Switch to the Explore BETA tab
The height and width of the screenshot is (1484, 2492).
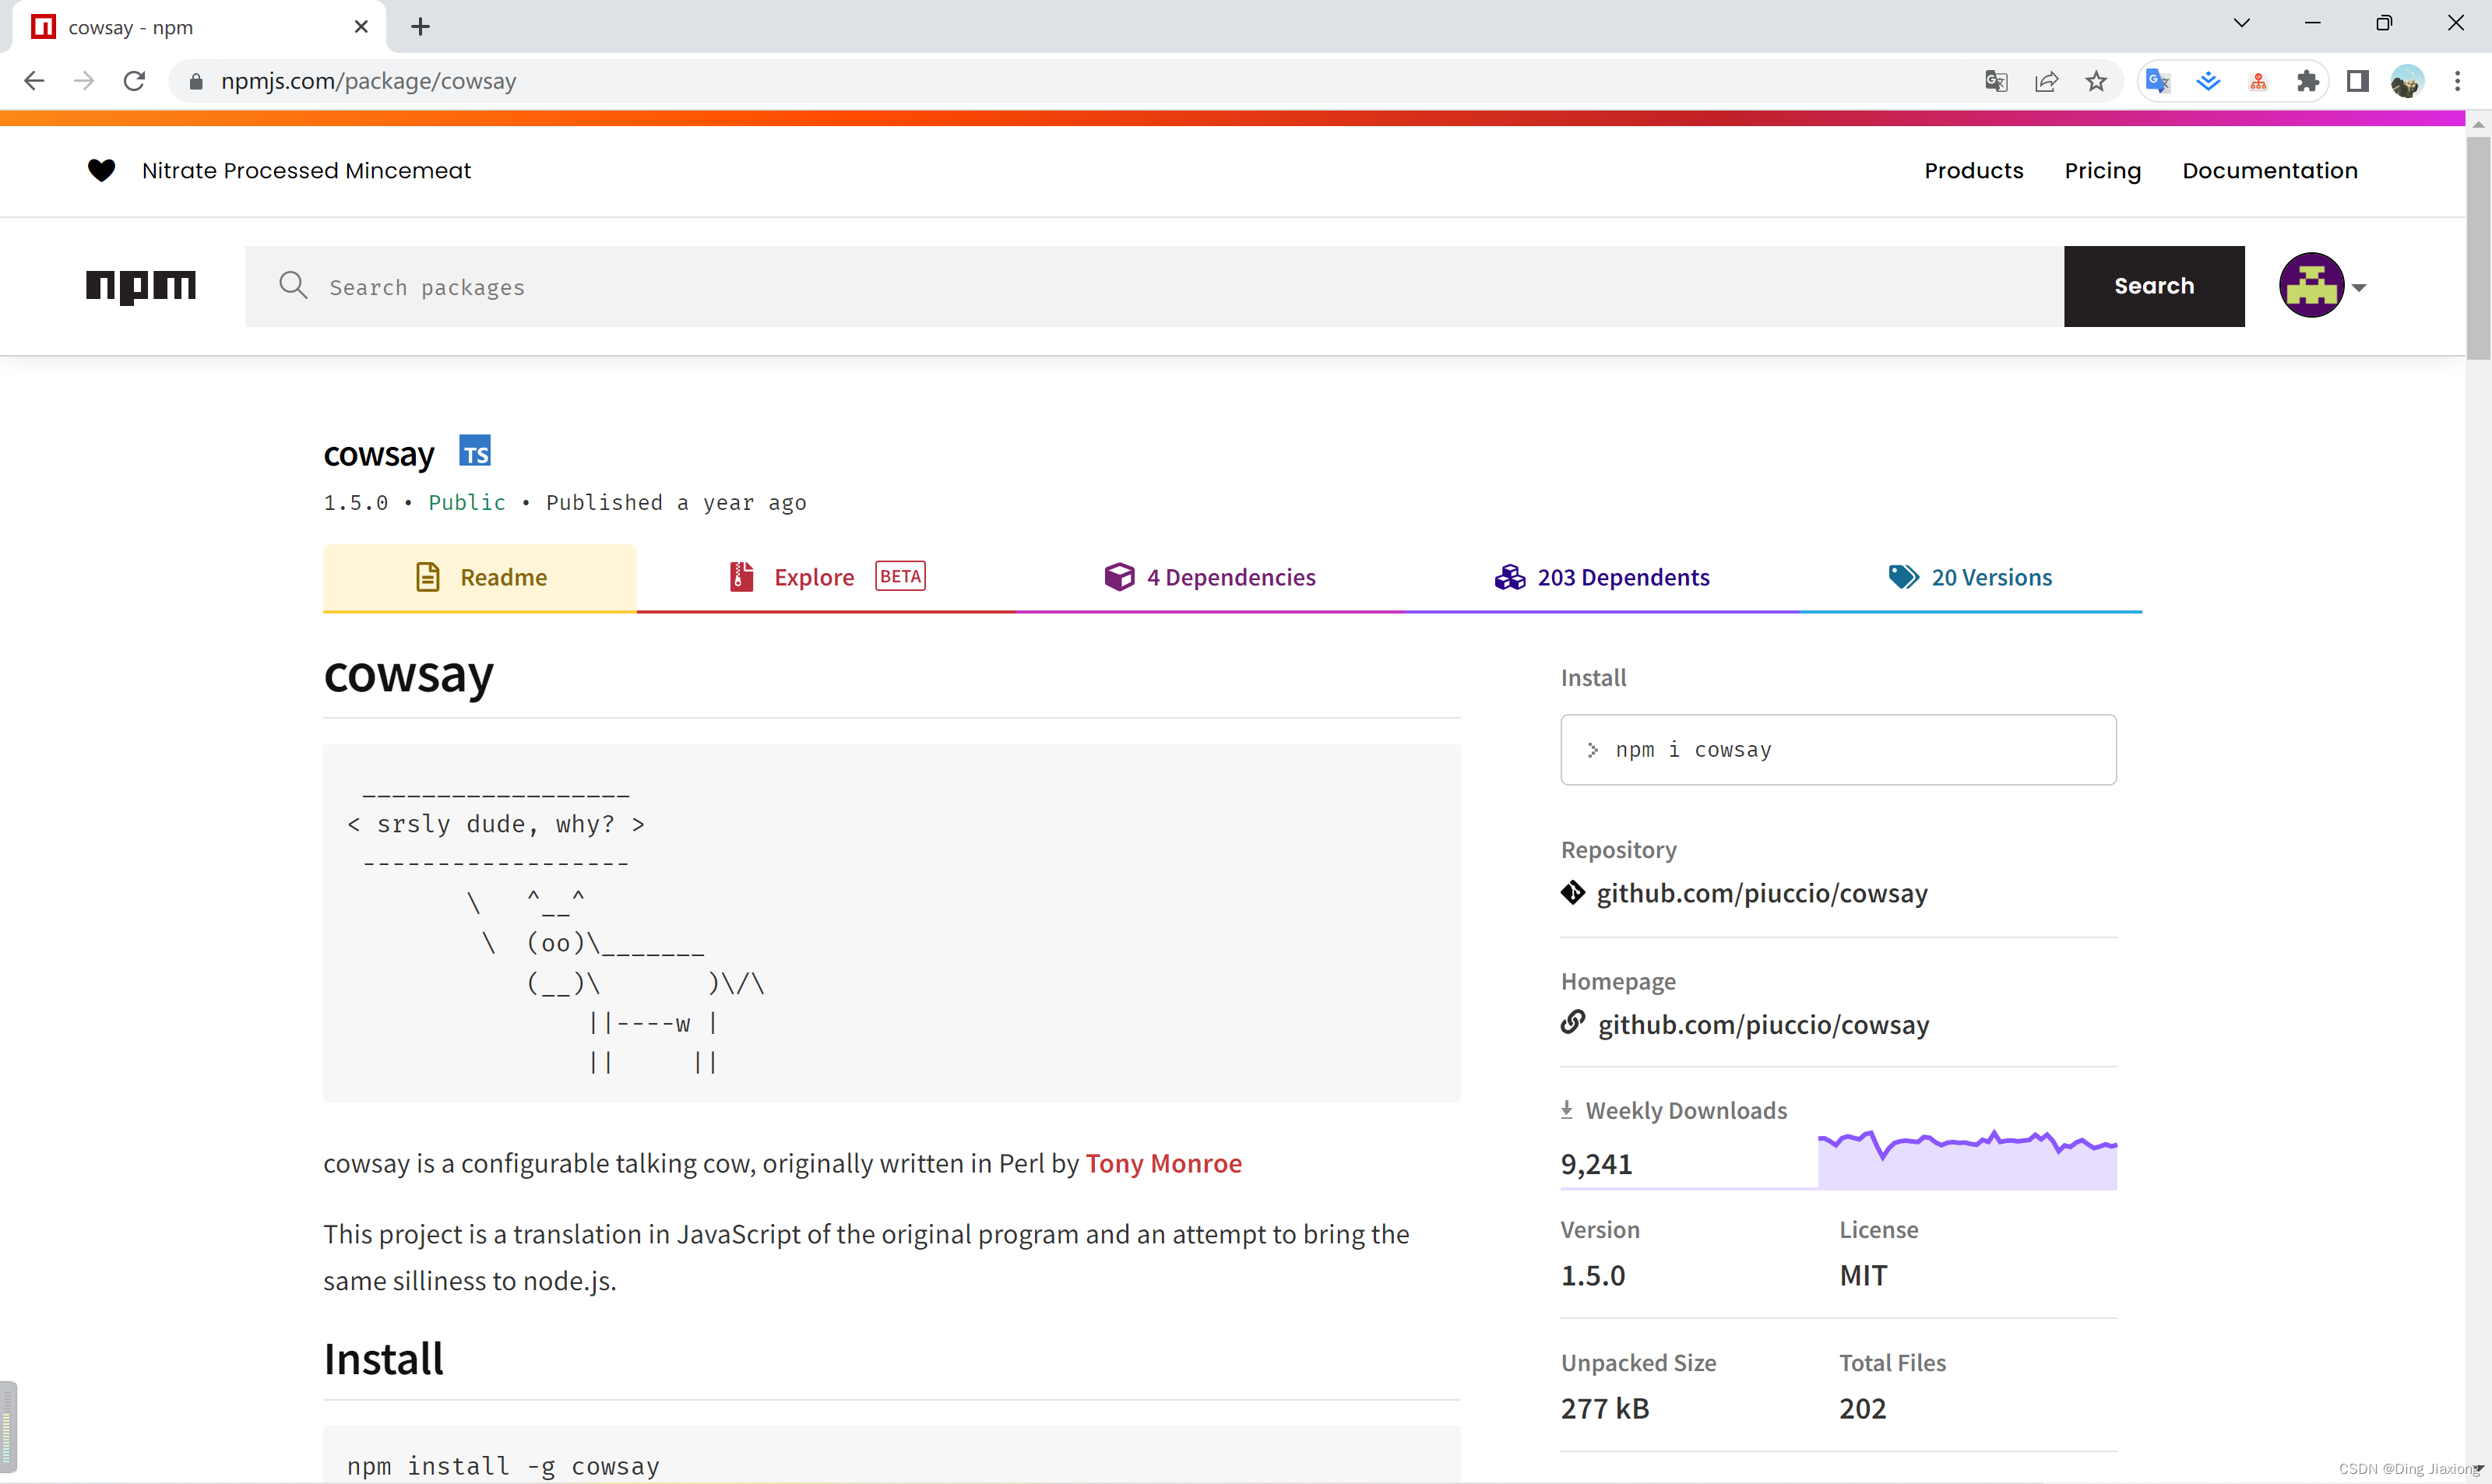click(x=827, y=577)
